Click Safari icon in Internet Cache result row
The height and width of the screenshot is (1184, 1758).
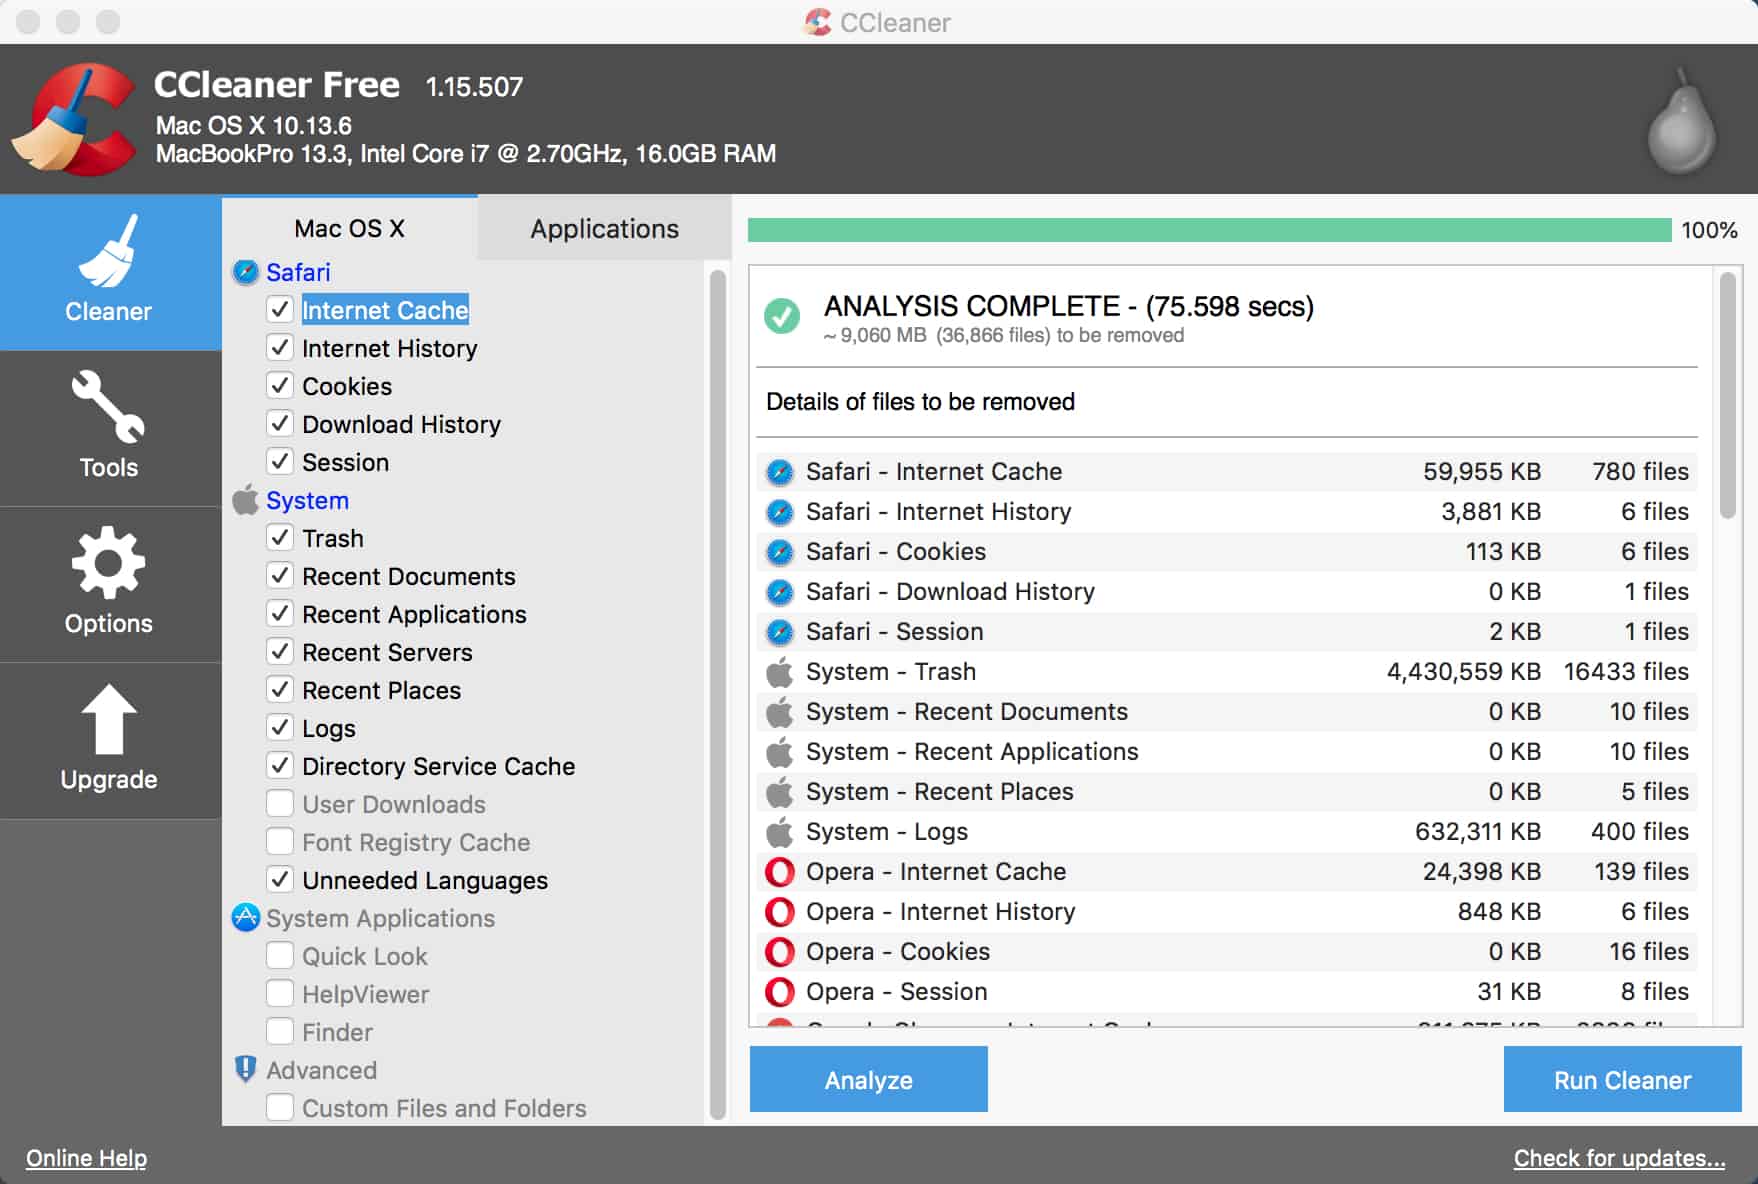[x=780, y=472]
